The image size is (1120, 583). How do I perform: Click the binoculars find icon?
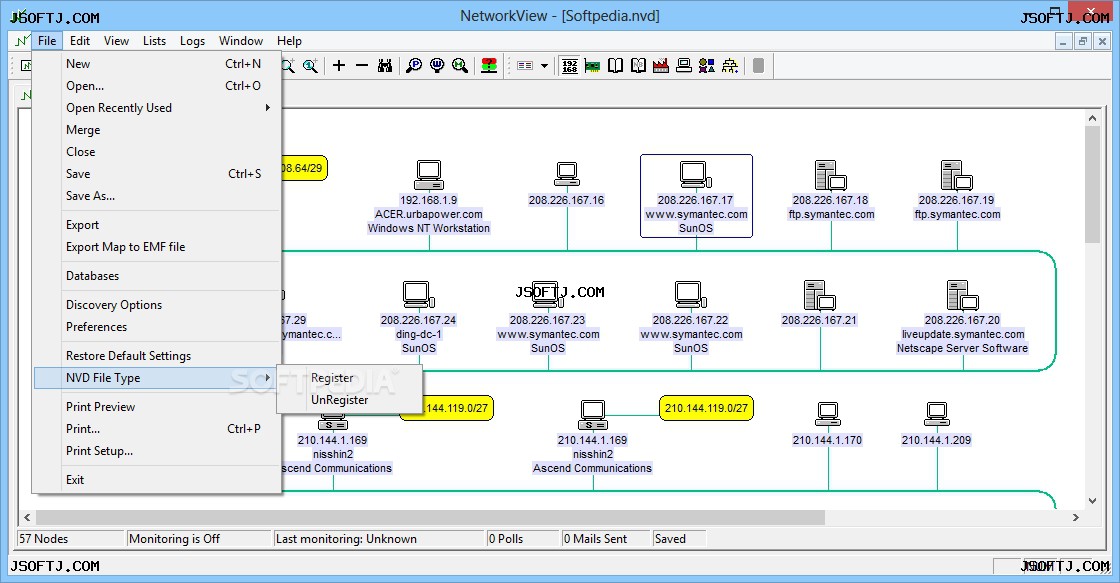pos(385,66)
